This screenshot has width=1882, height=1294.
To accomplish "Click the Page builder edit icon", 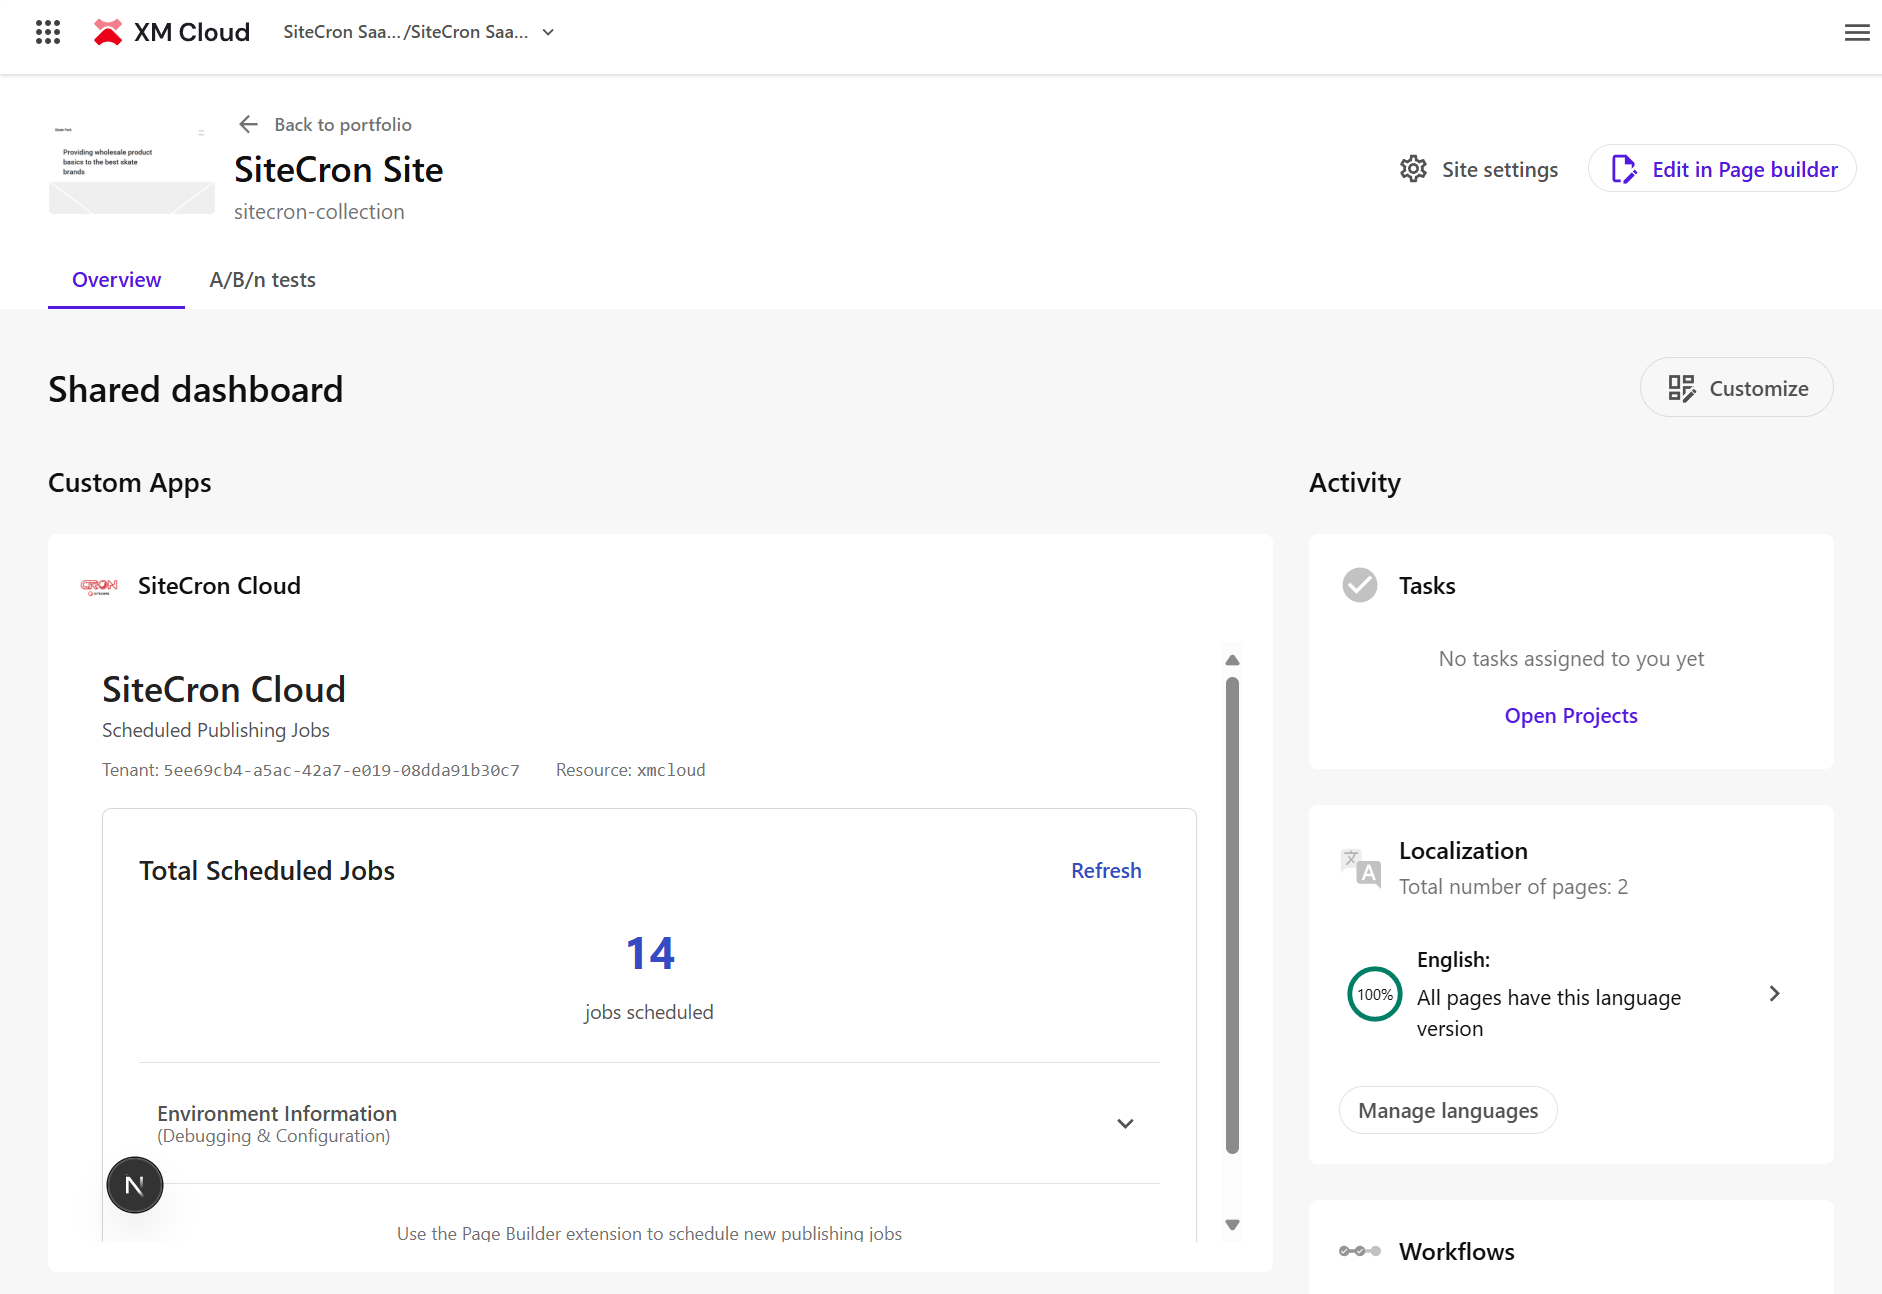I will pyautogui.click(x=1624, y=169).
